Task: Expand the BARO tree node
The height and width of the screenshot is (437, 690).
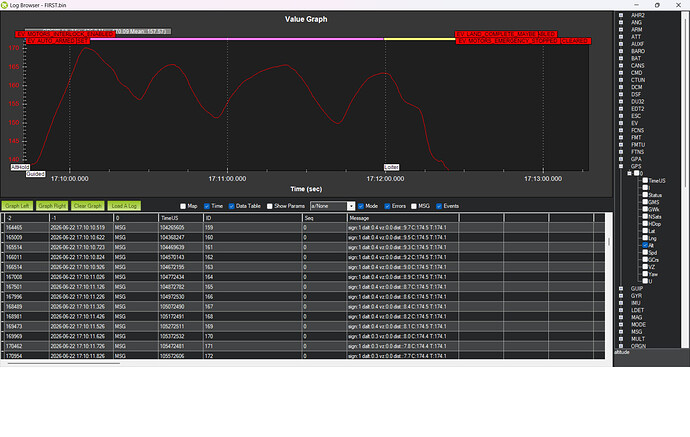Action: pos(621,51)
